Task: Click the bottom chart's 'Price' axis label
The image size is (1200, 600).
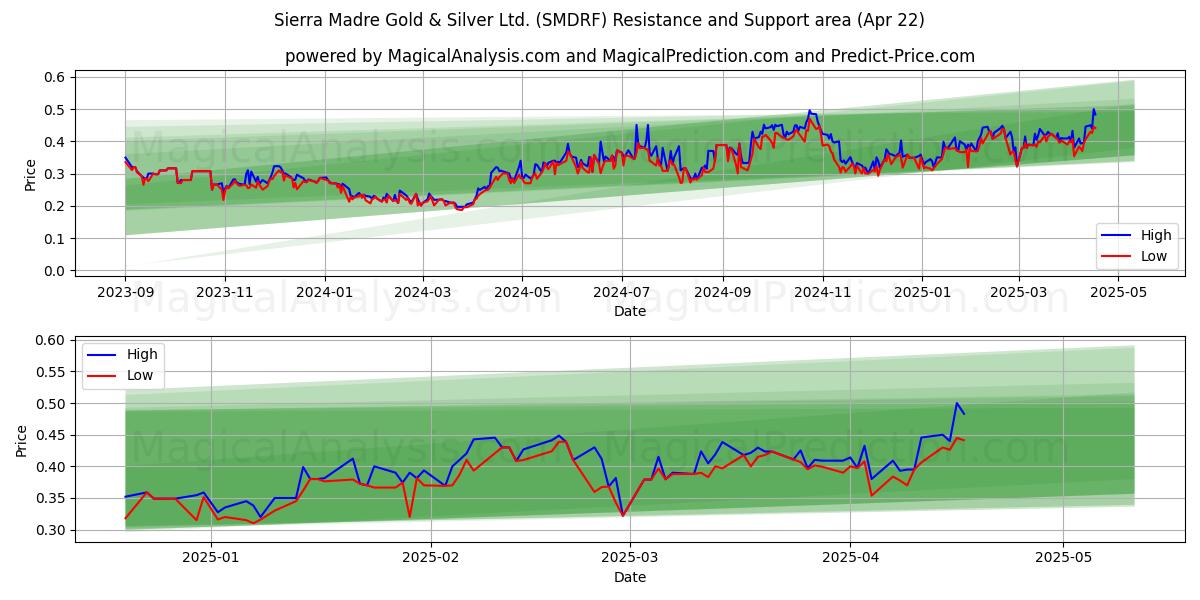Action: pyautogui.click(x=23, y=441)
